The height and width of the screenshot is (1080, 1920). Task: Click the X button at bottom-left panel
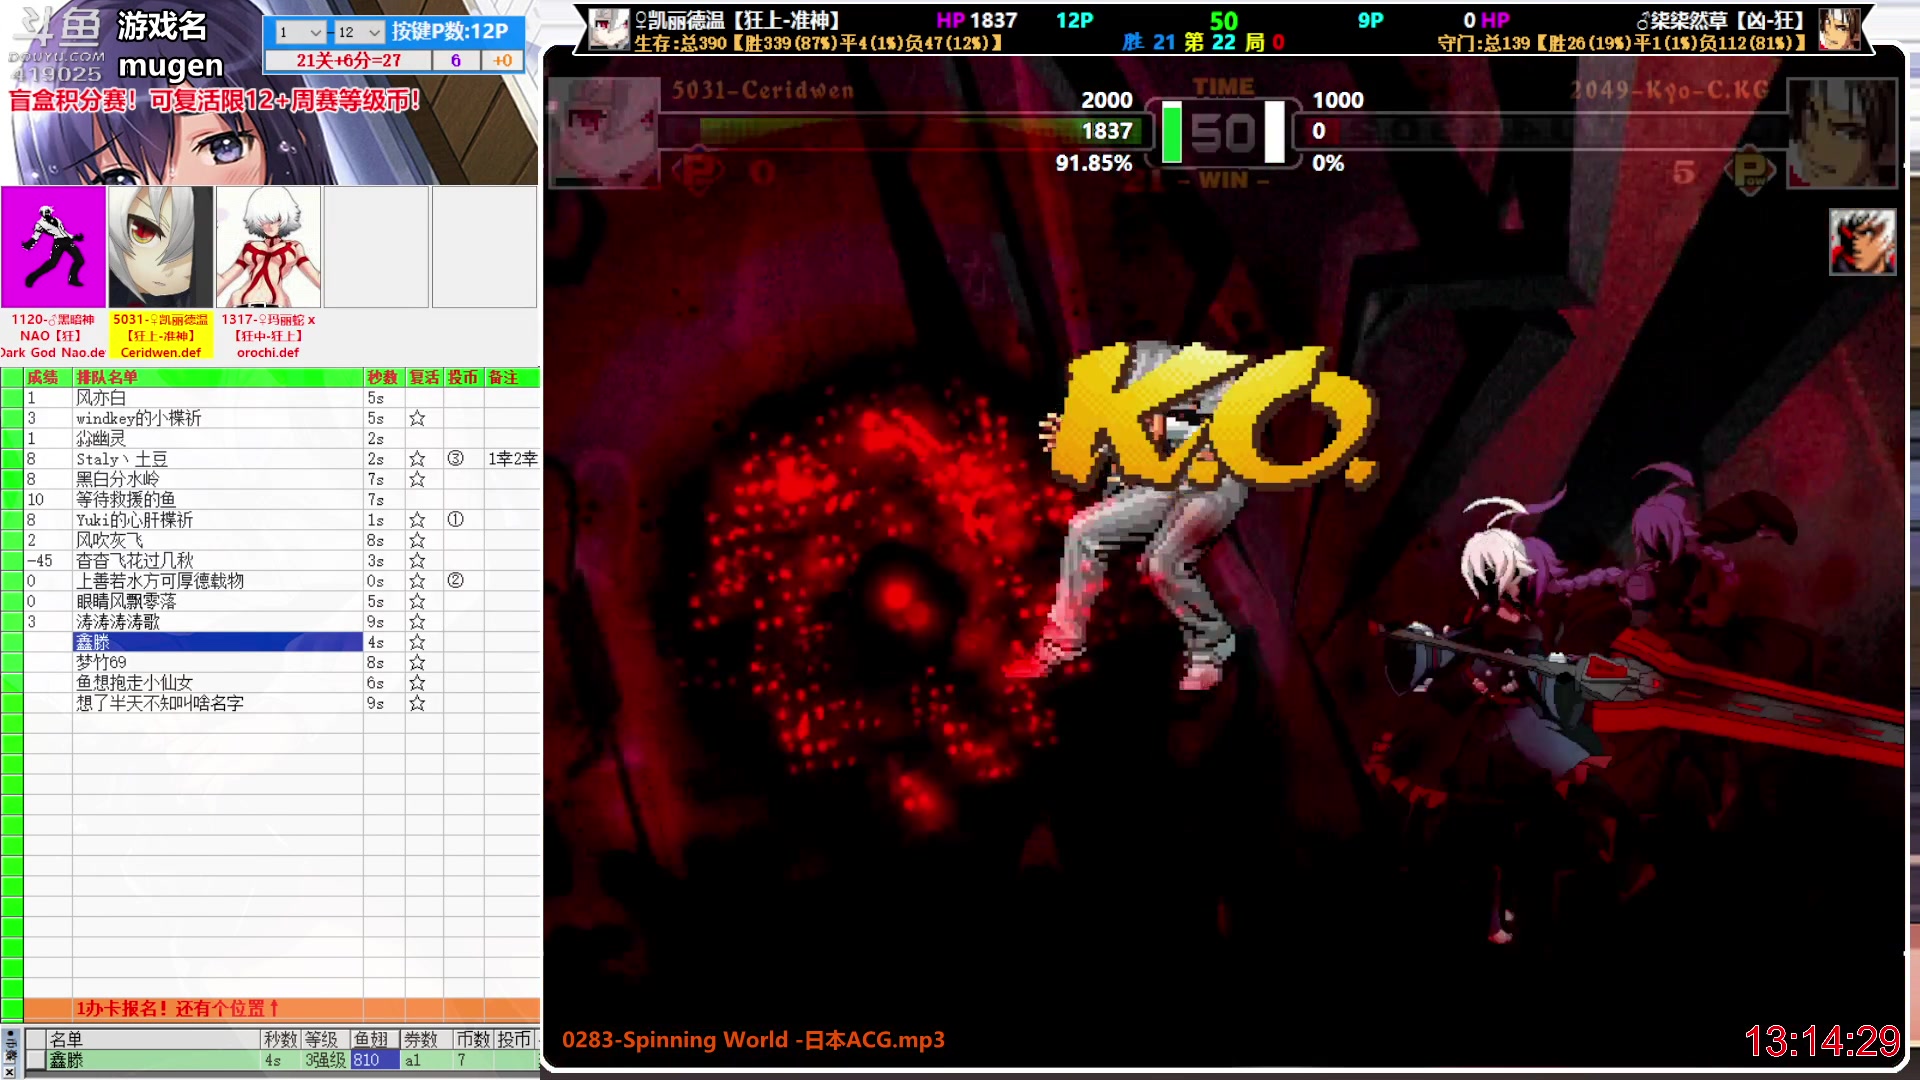click(10, 1070)
